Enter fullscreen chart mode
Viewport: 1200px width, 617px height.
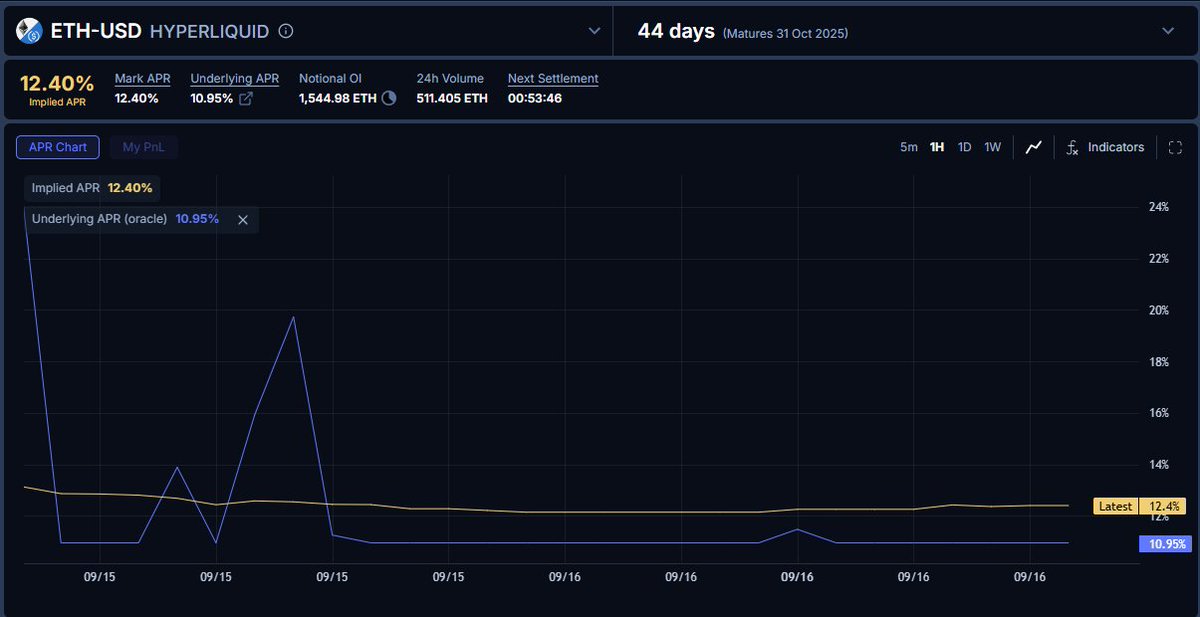[x=1176, y=147]
